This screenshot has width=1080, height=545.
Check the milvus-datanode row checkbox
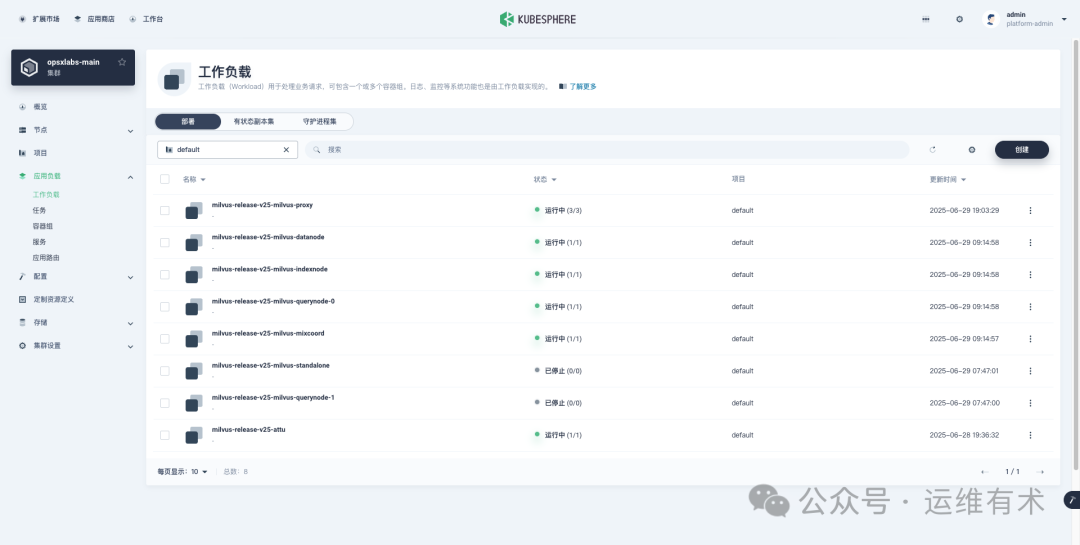tap(165, 243)
